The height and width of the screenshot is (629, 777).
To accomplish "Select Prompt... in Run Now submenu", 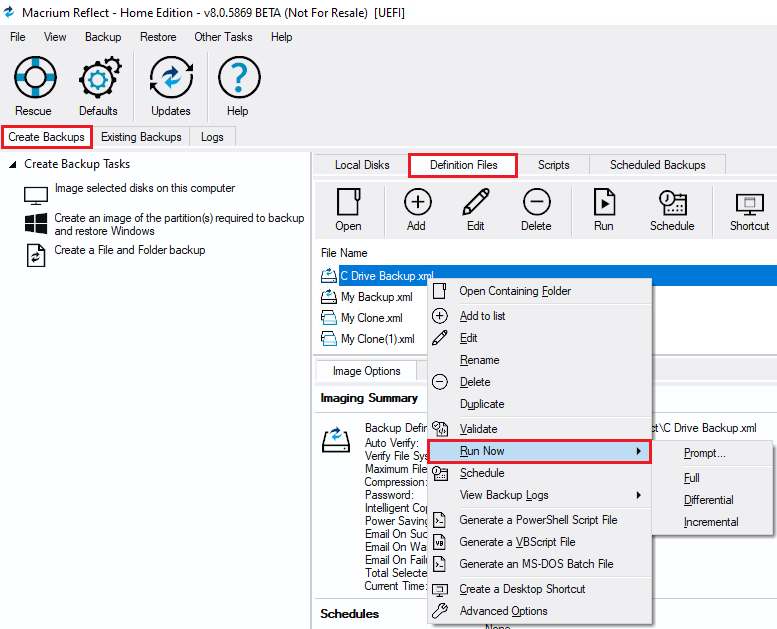I will [x=713, y=453].
